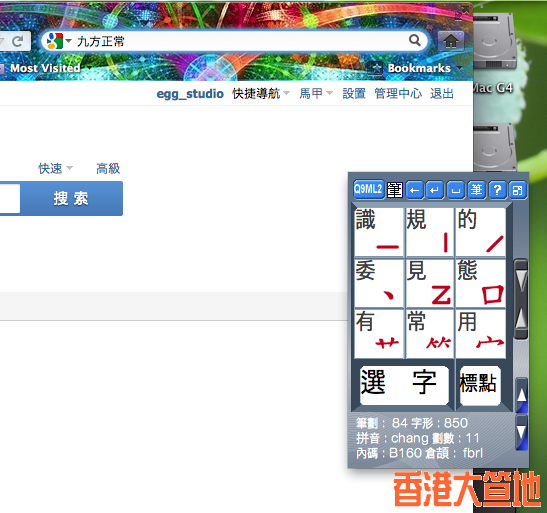Click the blue page-up arrow in Q9 panel
Screen dimensions: 547x513
pos(521,395)
